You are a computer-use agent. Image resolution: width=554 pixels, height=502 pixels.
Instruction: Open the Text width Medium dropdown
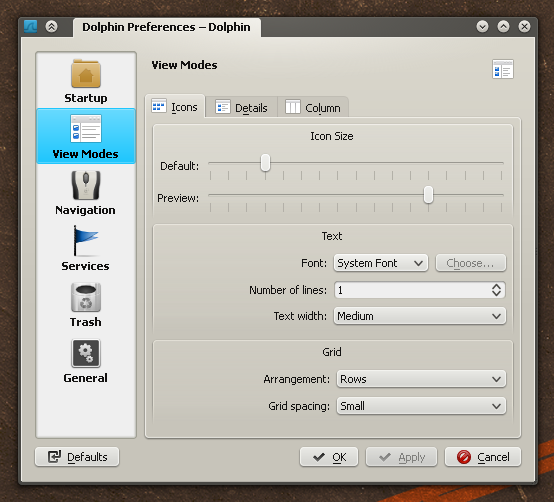420,316
